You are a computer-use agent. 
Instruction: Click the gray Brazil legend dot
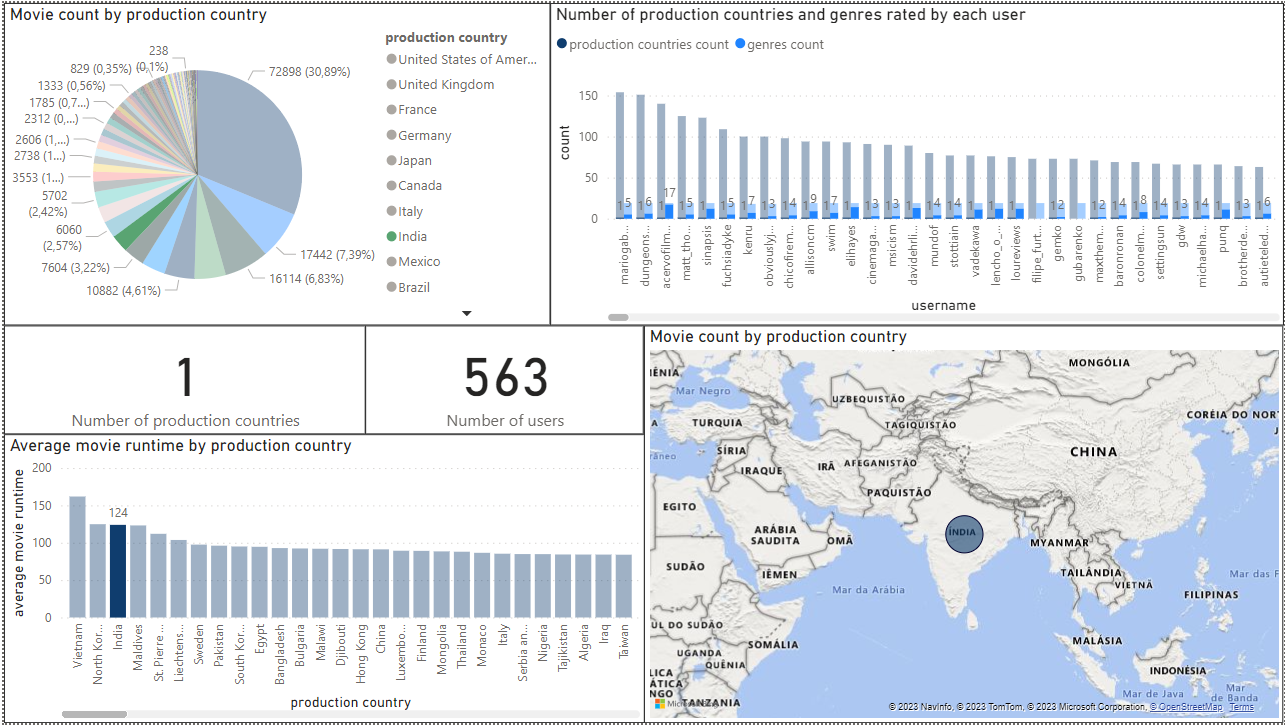click(x=389, y=287)
